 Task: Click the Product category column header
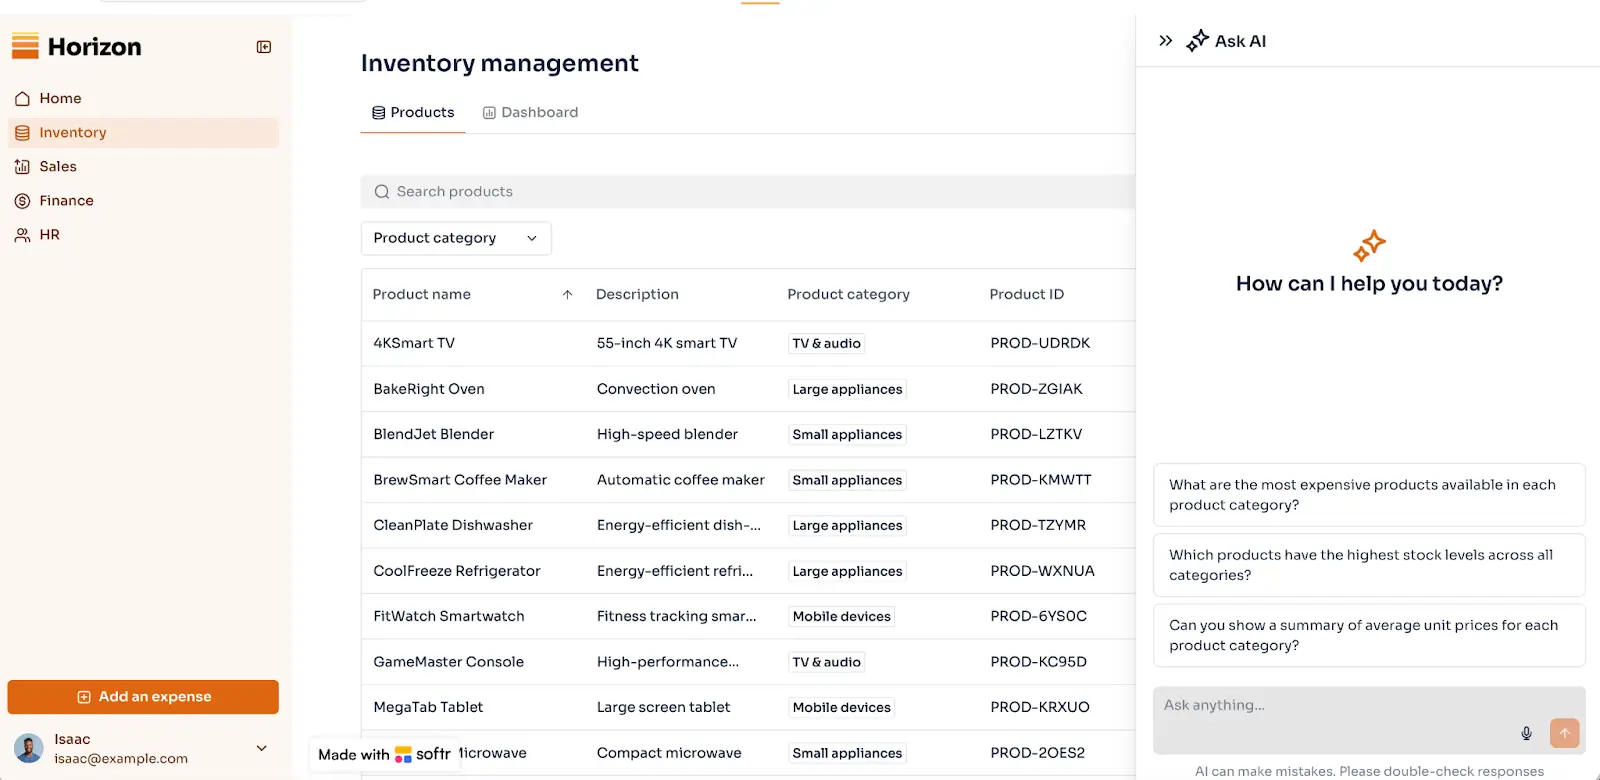click(x=848, y=295)
